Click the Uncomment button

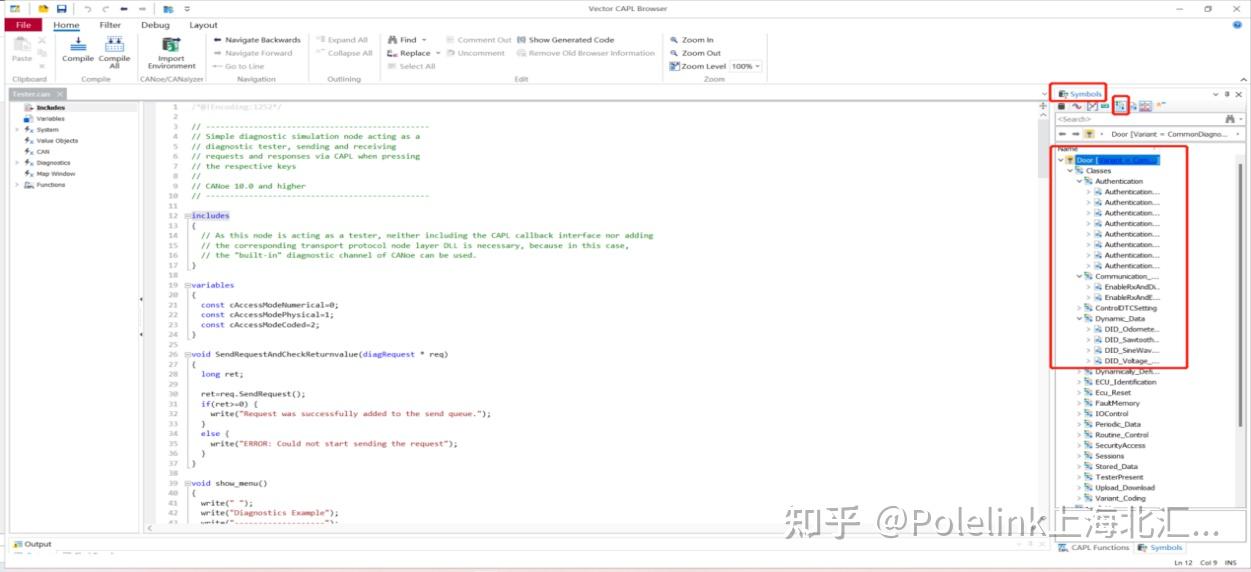[x=476, y=53]
